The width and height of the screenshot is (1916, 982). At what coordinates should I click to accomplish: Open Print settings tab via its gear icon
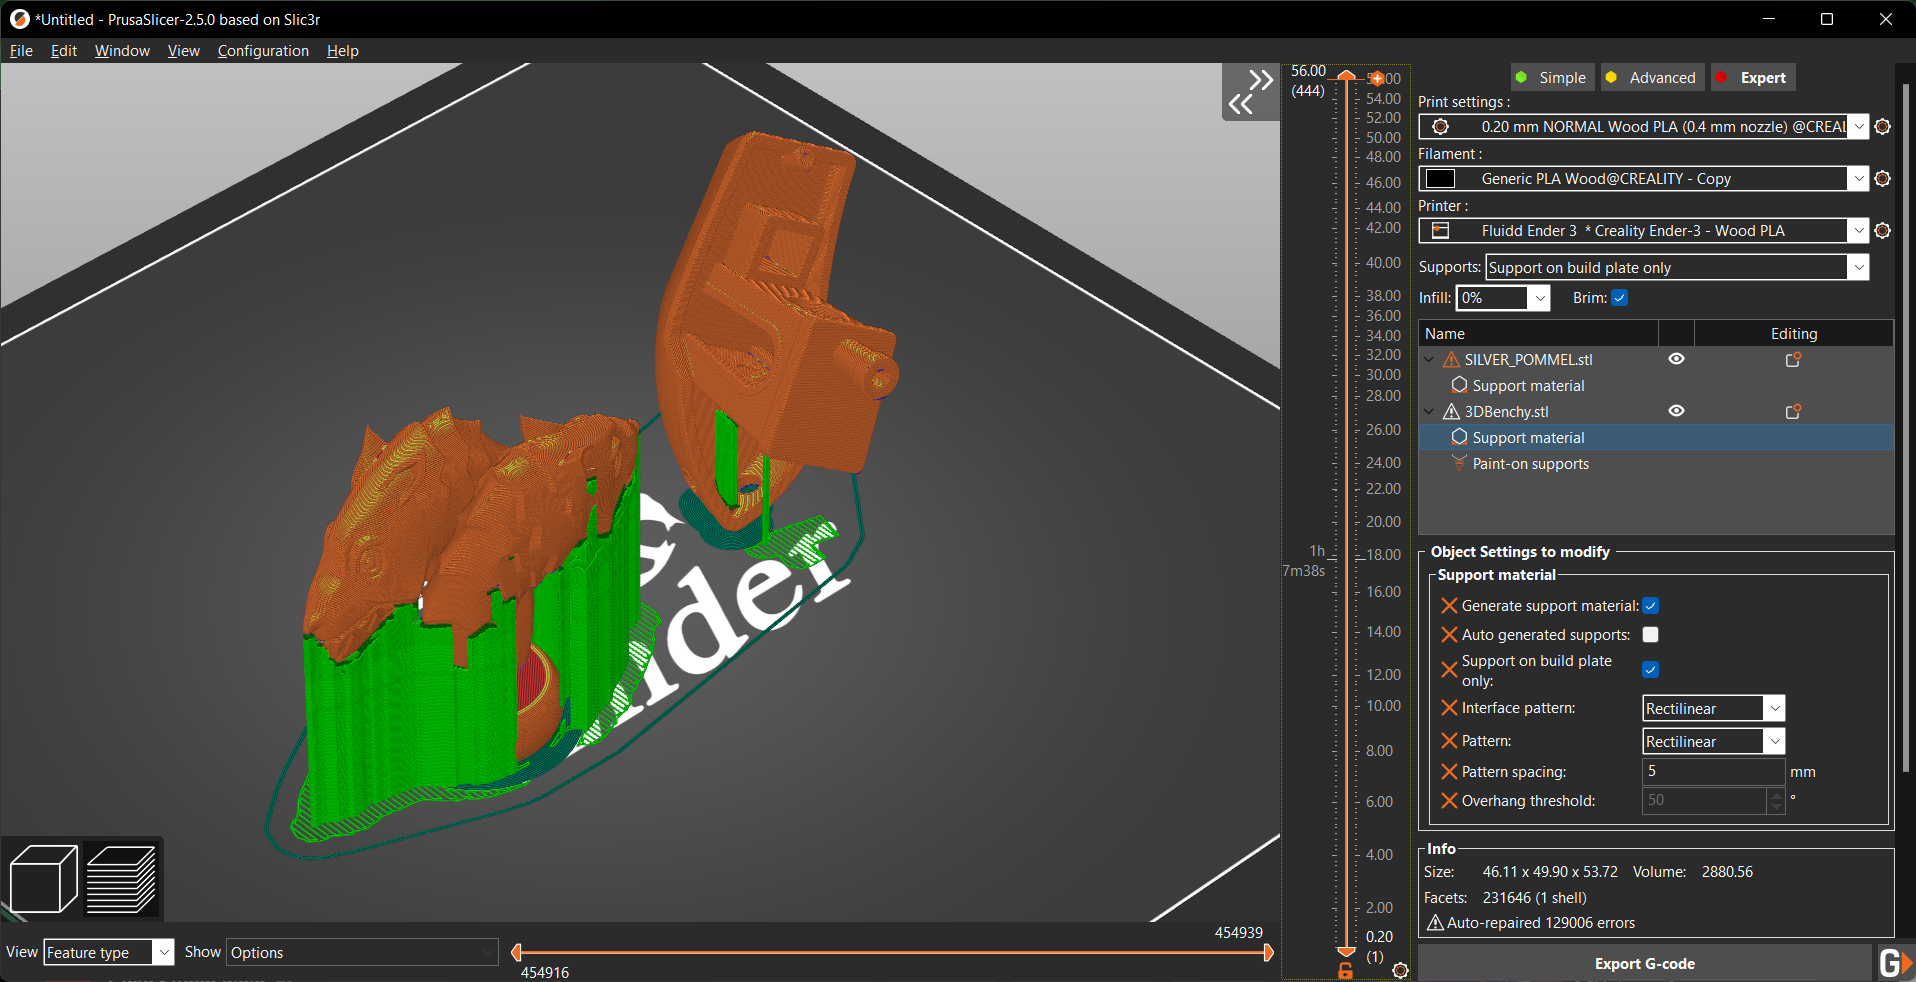[1883, 127]
